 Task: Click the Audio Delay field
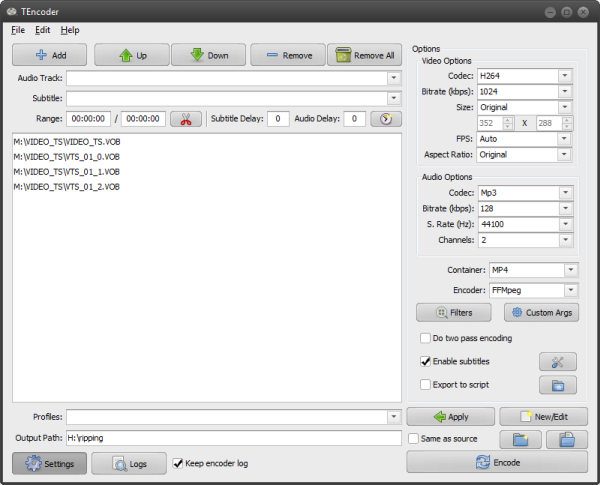point(355,119)
